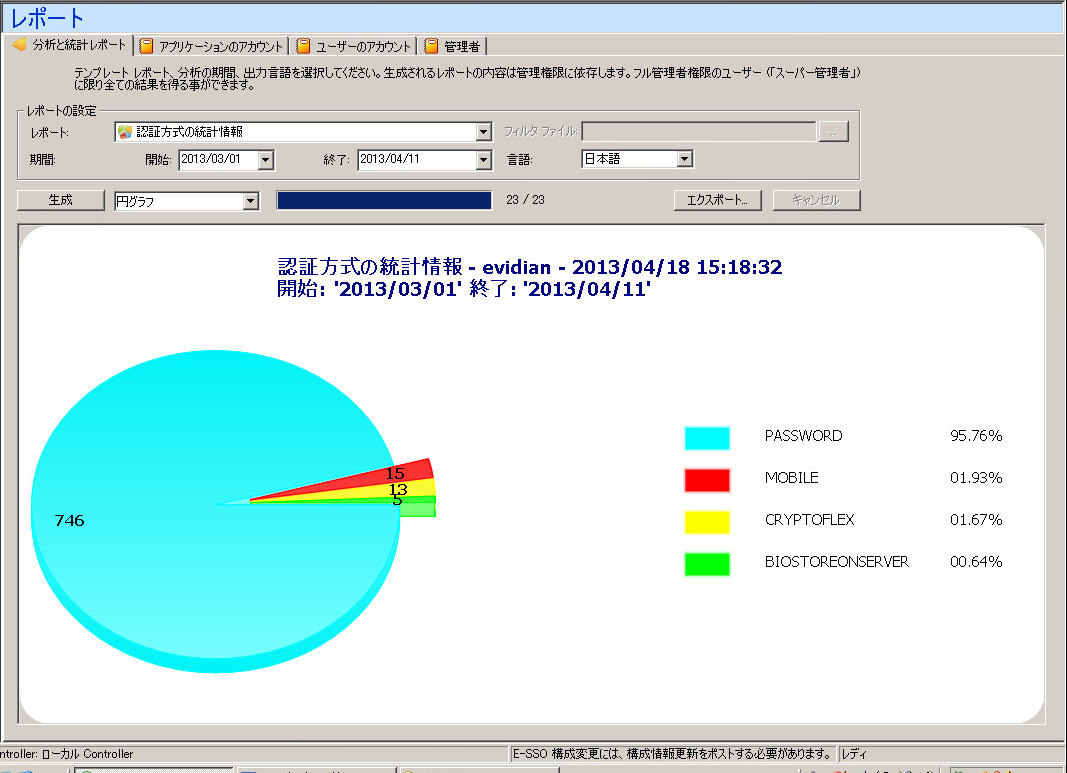Open the ユーザーのアカウント tab

point(354,46)
